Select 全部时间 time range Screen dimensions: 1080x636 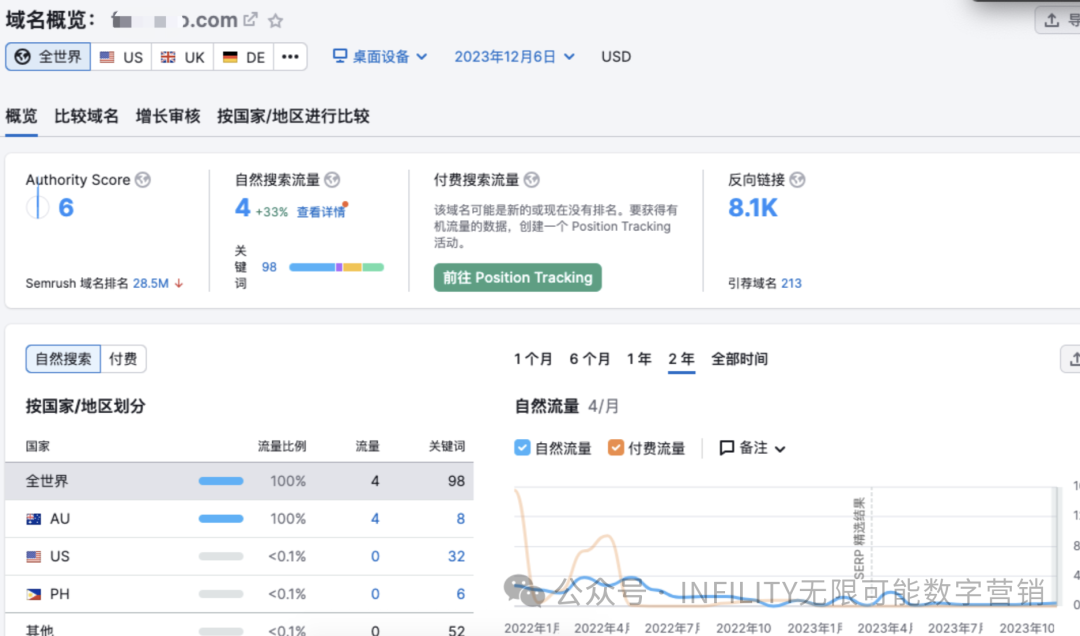(739, 359)
